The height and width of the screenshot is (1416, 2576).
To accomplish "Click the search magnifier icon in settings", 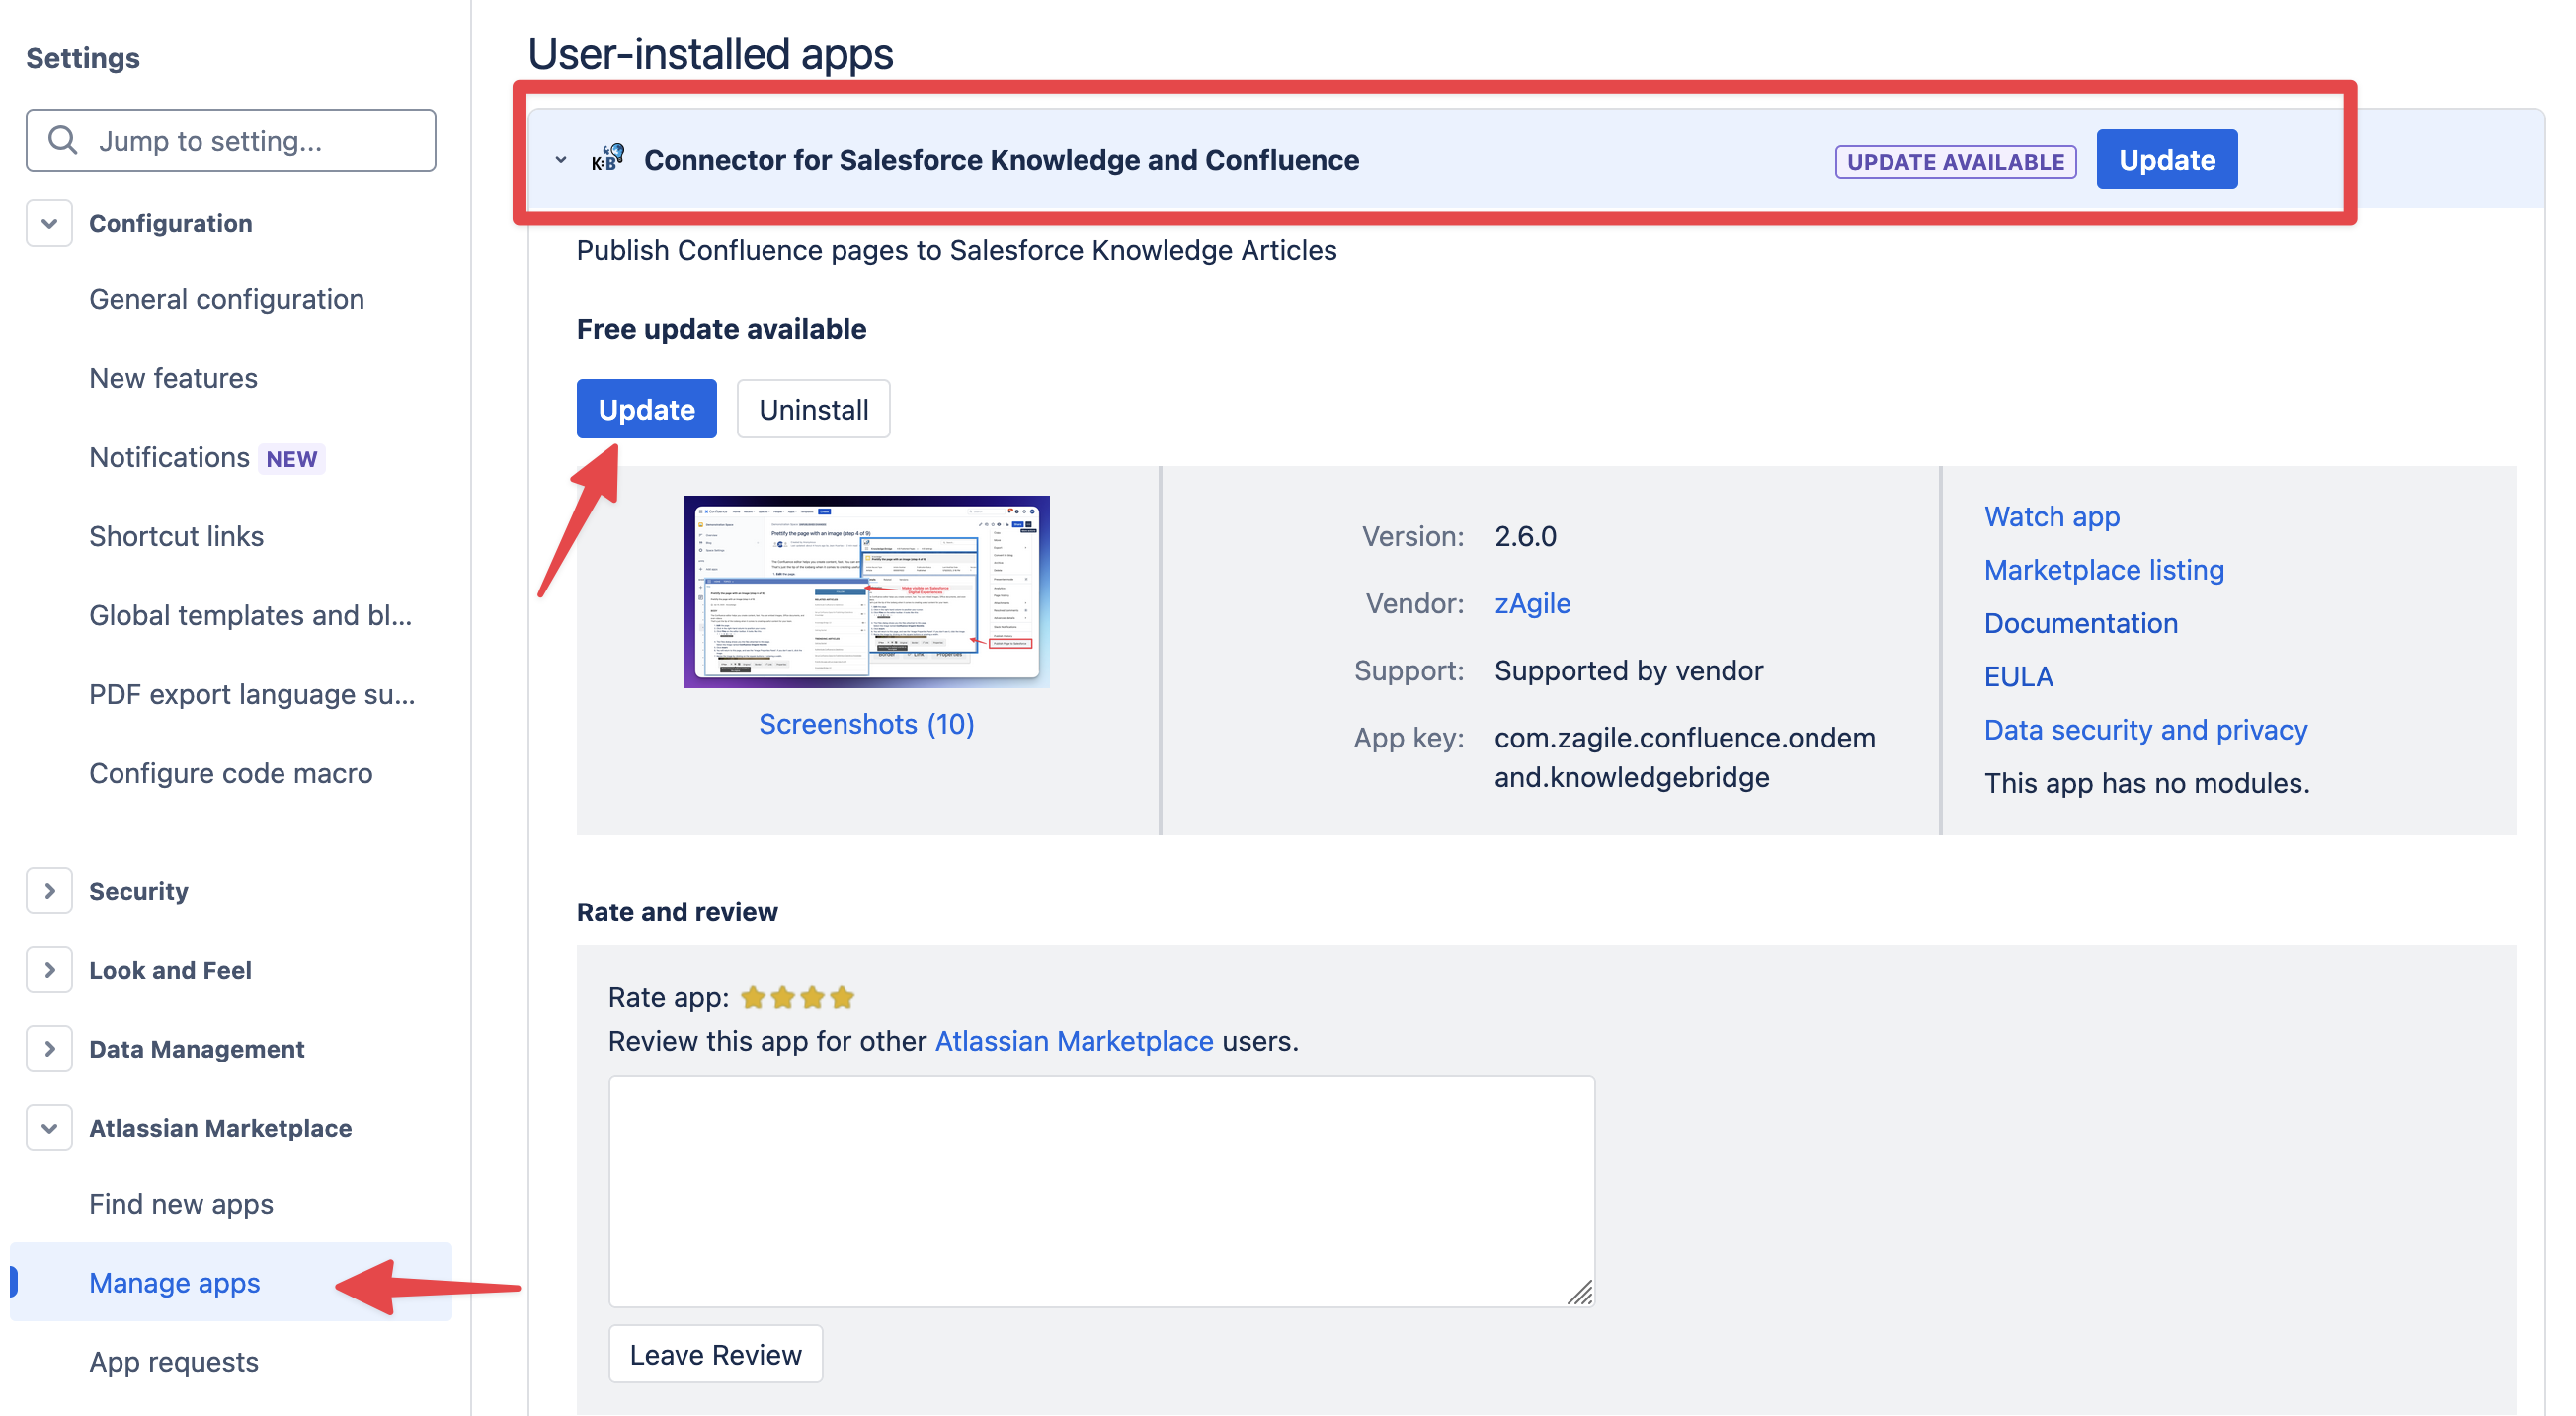I will (x=63, y=140).
